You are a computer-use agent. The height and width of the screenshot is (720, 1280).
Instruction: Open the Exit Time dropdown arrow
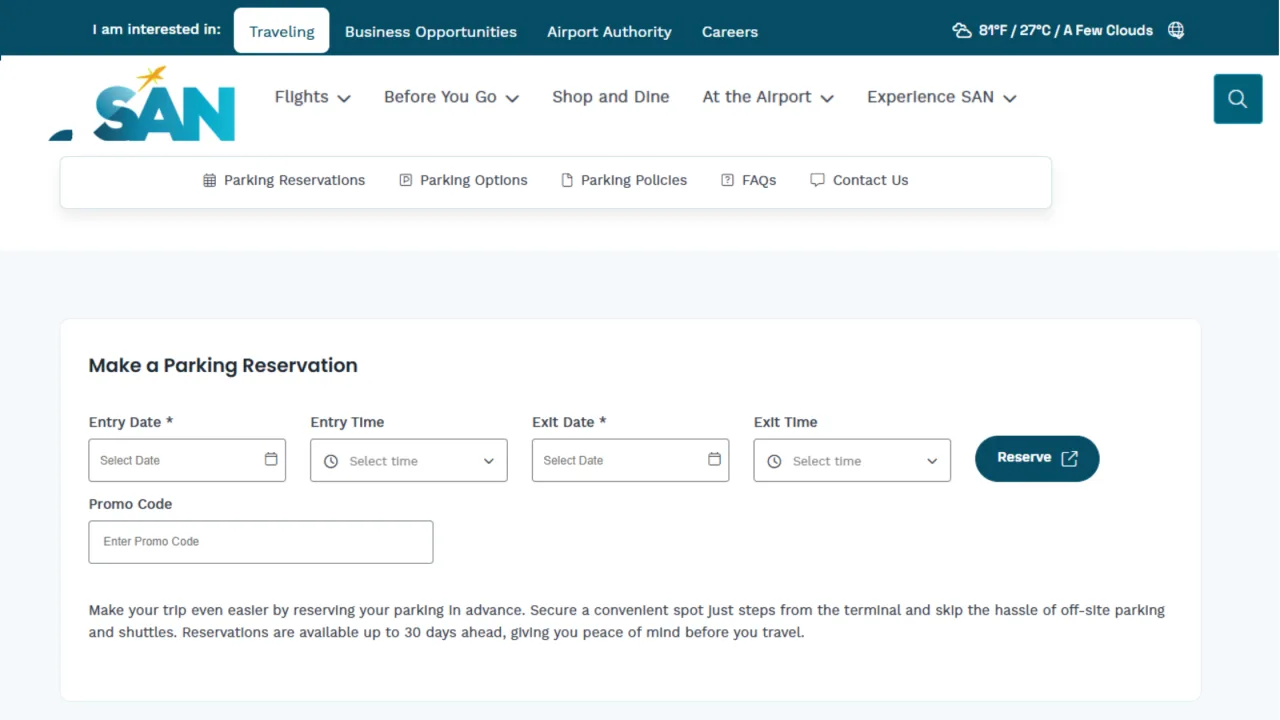pos(932,461)
